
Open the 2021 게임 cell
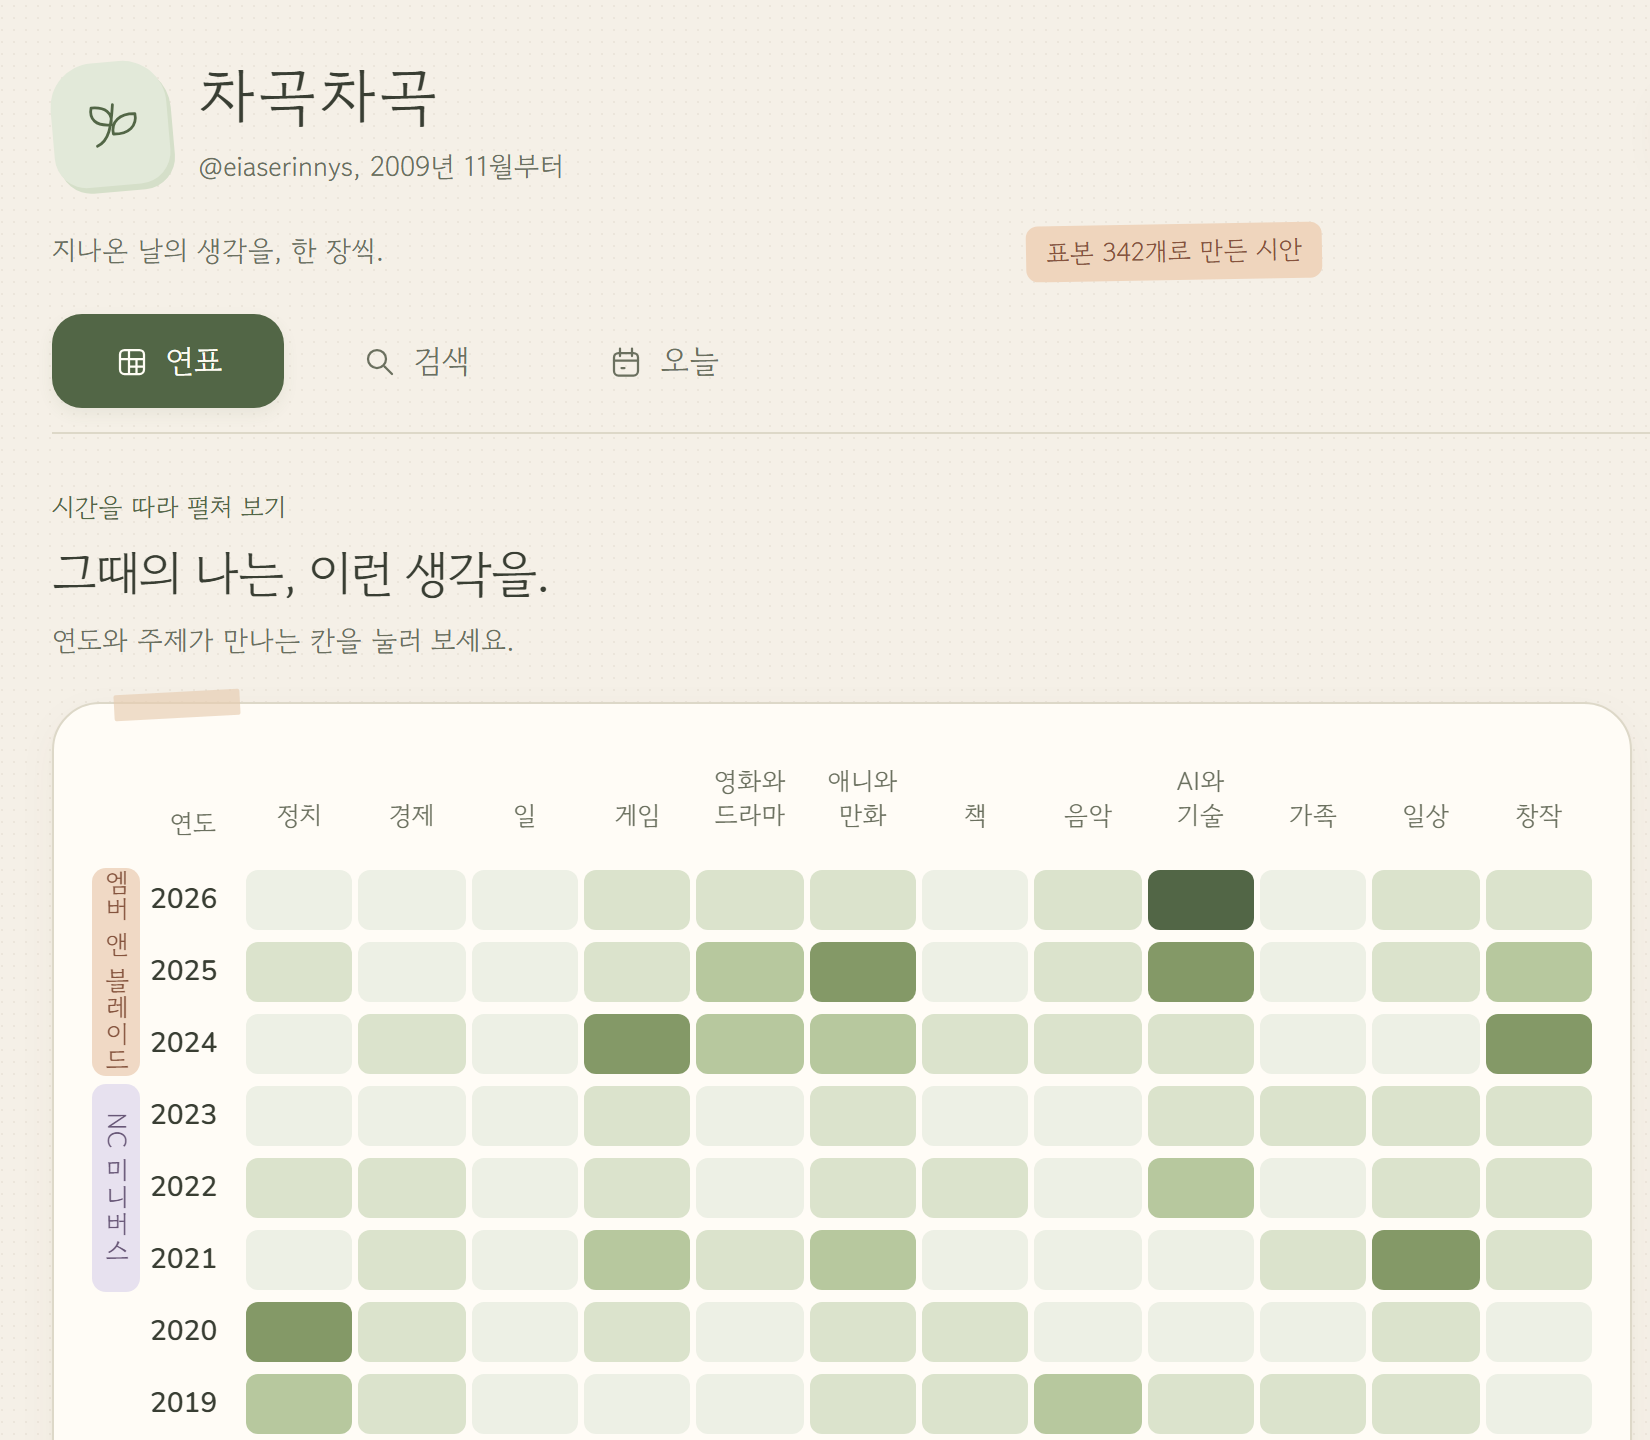click(637, 1260)
